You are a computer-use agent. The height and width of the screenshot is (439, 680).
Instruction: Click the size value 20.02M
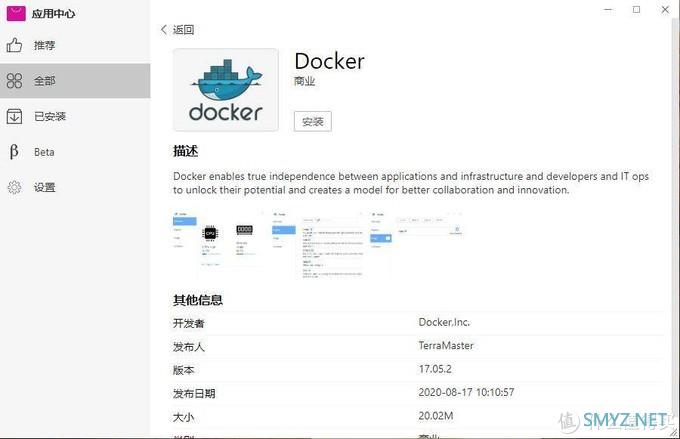pos(436,416)
